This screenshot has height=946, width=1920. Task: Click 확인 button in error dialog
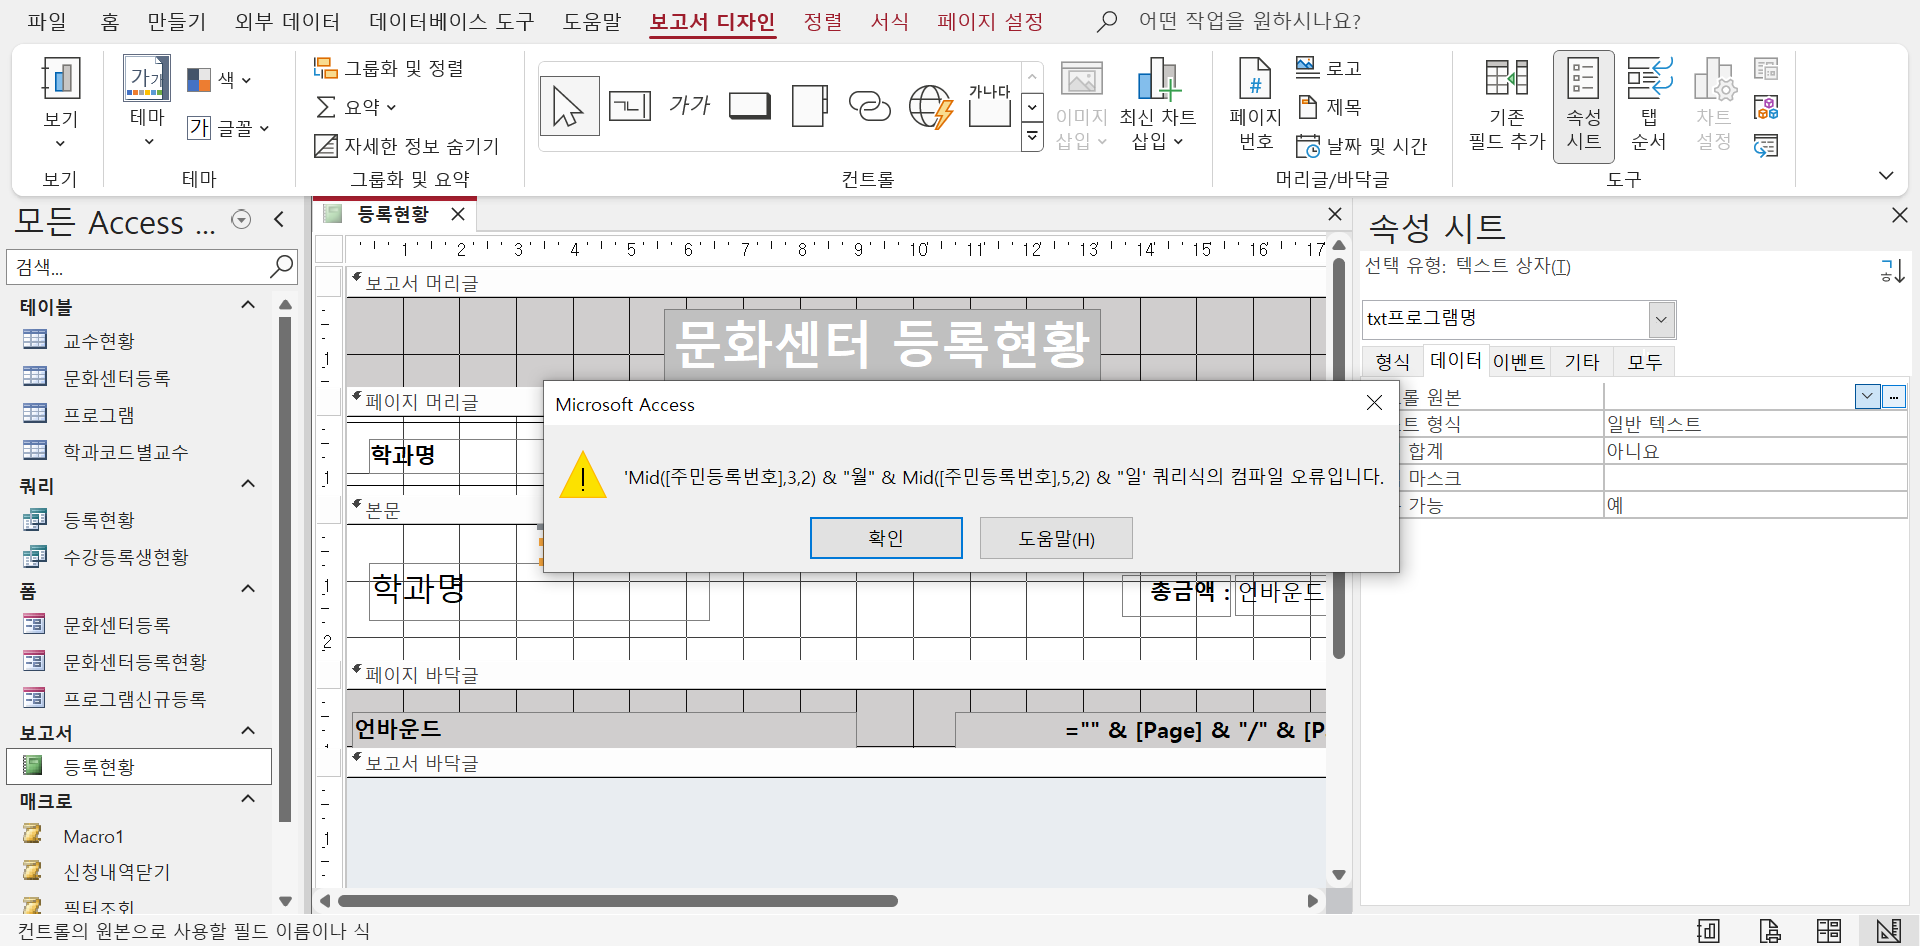(886, 538)
